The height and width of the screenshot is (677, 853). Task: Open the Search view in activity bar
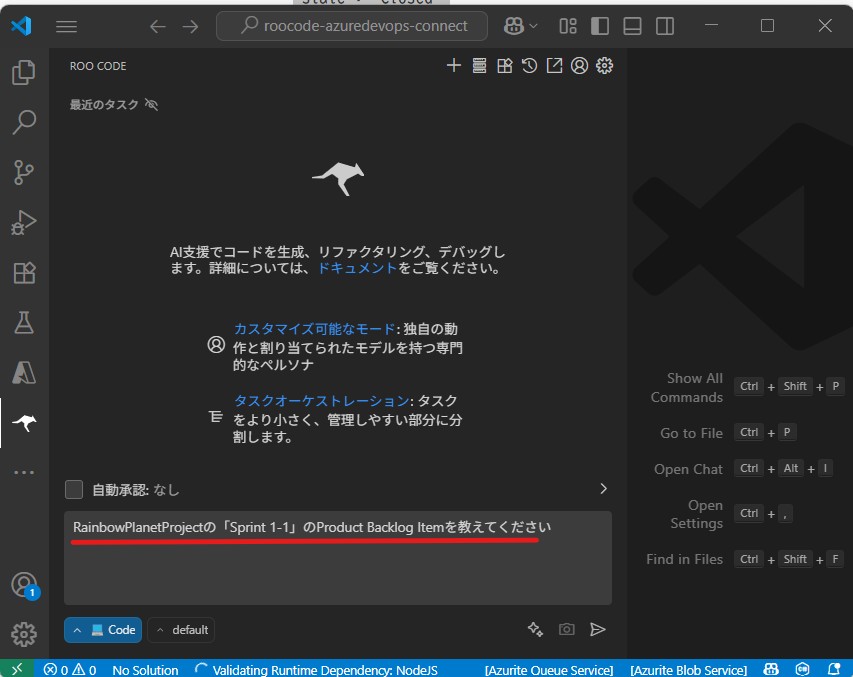24,122
